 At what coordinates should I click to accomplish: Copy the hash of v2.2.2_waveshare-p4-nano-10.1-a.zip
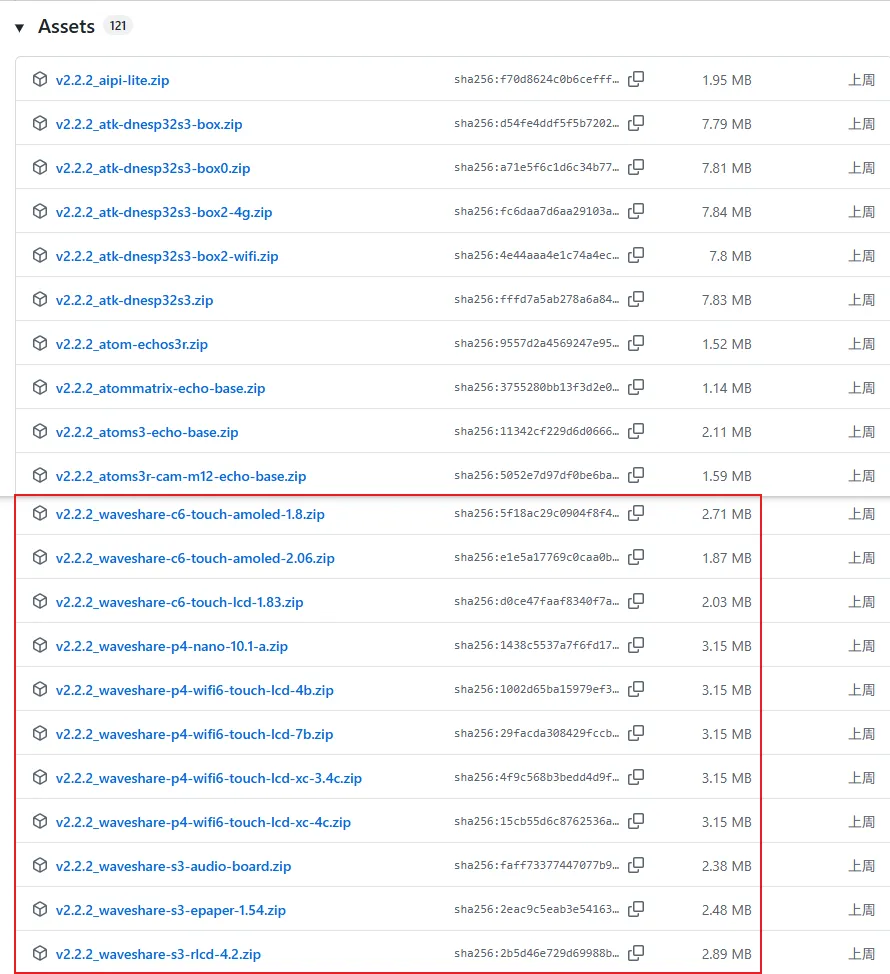pyautogui.click(x=636, y=645)
